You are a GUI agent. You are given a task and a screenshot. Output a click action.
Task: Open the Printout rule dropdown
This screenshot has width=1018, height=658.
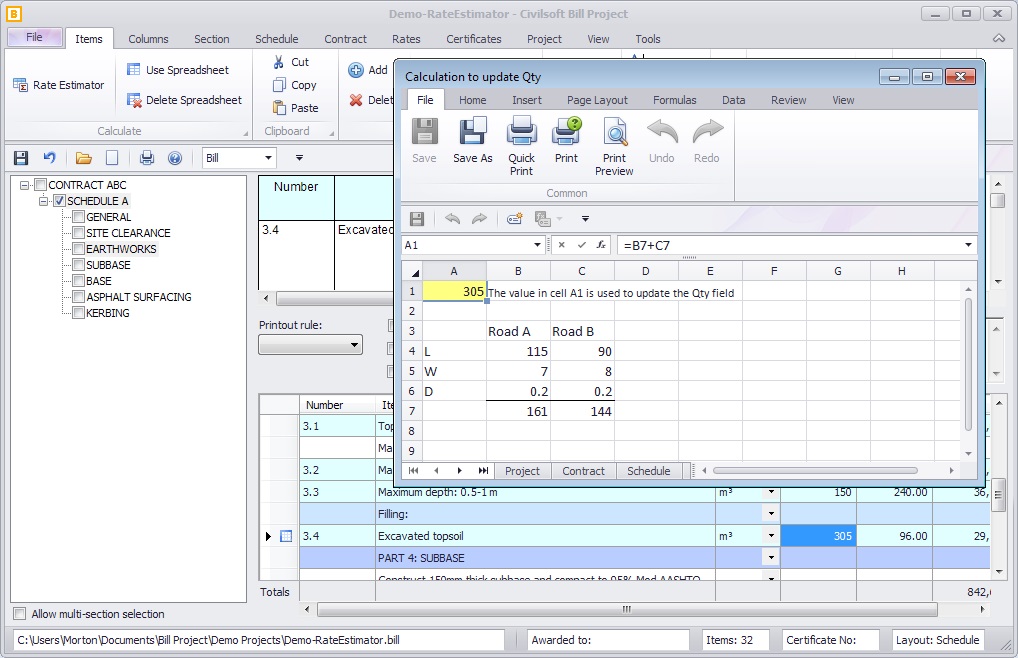(x=352, y=344)
